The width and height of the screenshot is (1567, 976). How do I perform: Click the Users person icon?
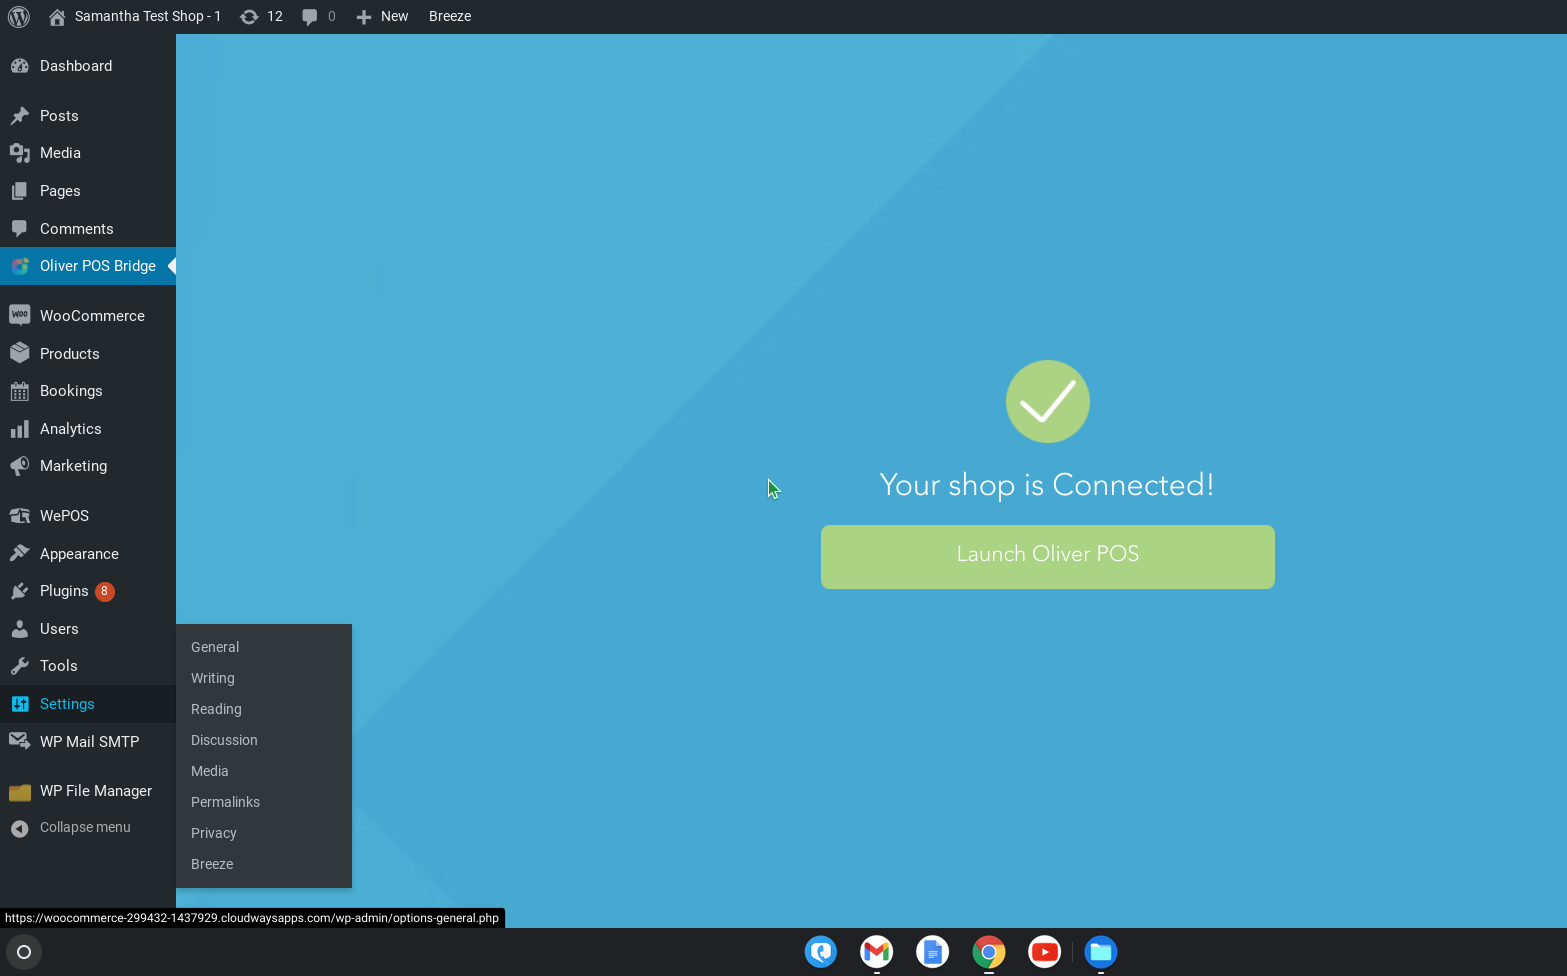[20, 629]
